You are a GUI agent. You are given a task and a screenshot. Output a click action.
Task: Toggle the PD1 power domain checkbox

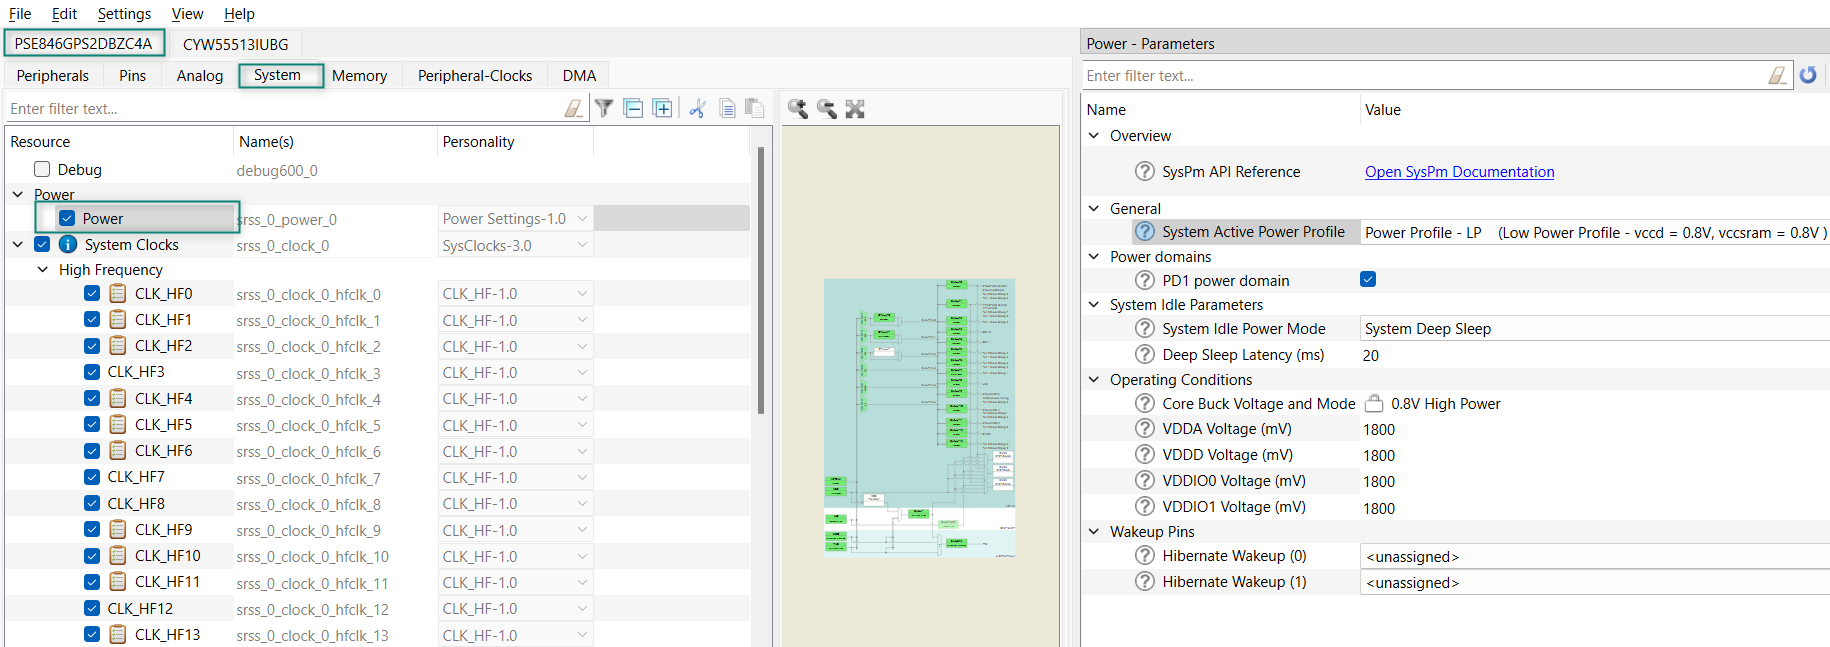point(1368,280)
